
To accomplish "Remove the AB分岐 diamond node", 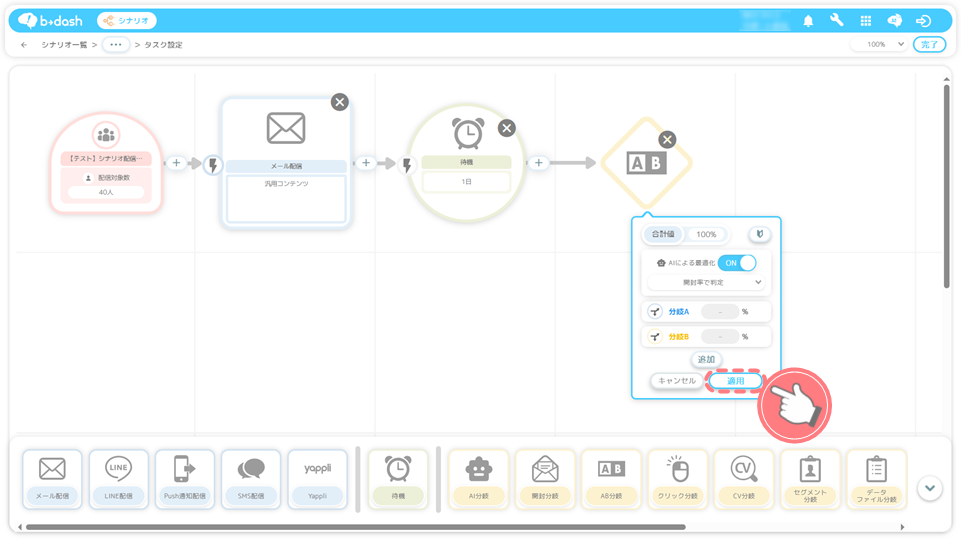I will pyautogui.click(x=667, y=140).
